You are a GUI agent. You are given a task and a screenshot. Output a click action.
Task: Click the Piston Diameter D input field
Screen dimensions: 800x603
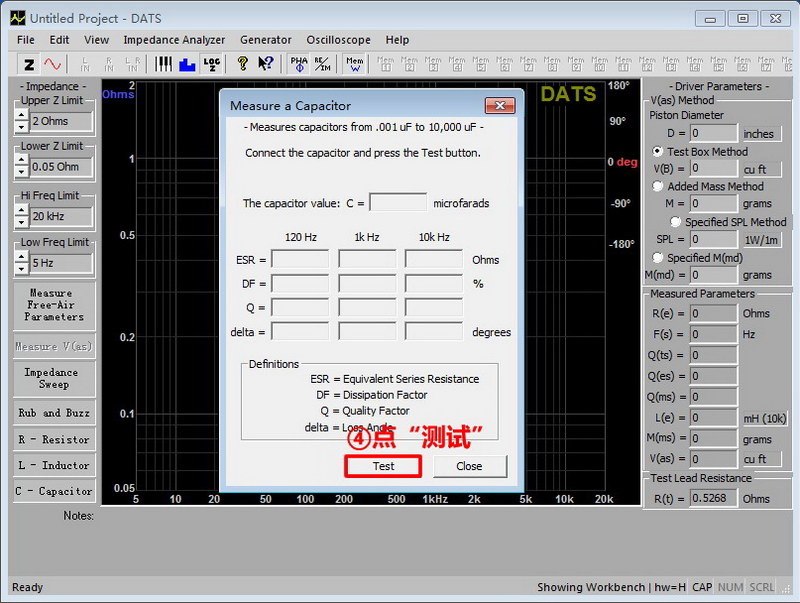point(713,133)
